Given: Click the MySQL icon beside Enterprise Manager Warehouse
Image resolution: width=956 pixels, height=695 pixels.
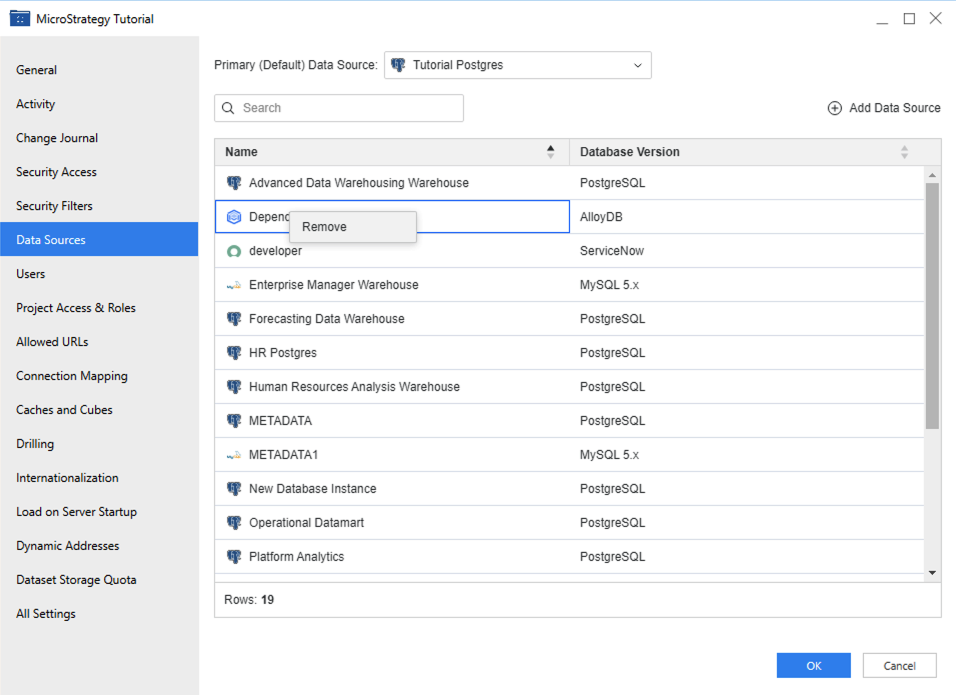Looking at the screenshot, I should tap(234, 285).
